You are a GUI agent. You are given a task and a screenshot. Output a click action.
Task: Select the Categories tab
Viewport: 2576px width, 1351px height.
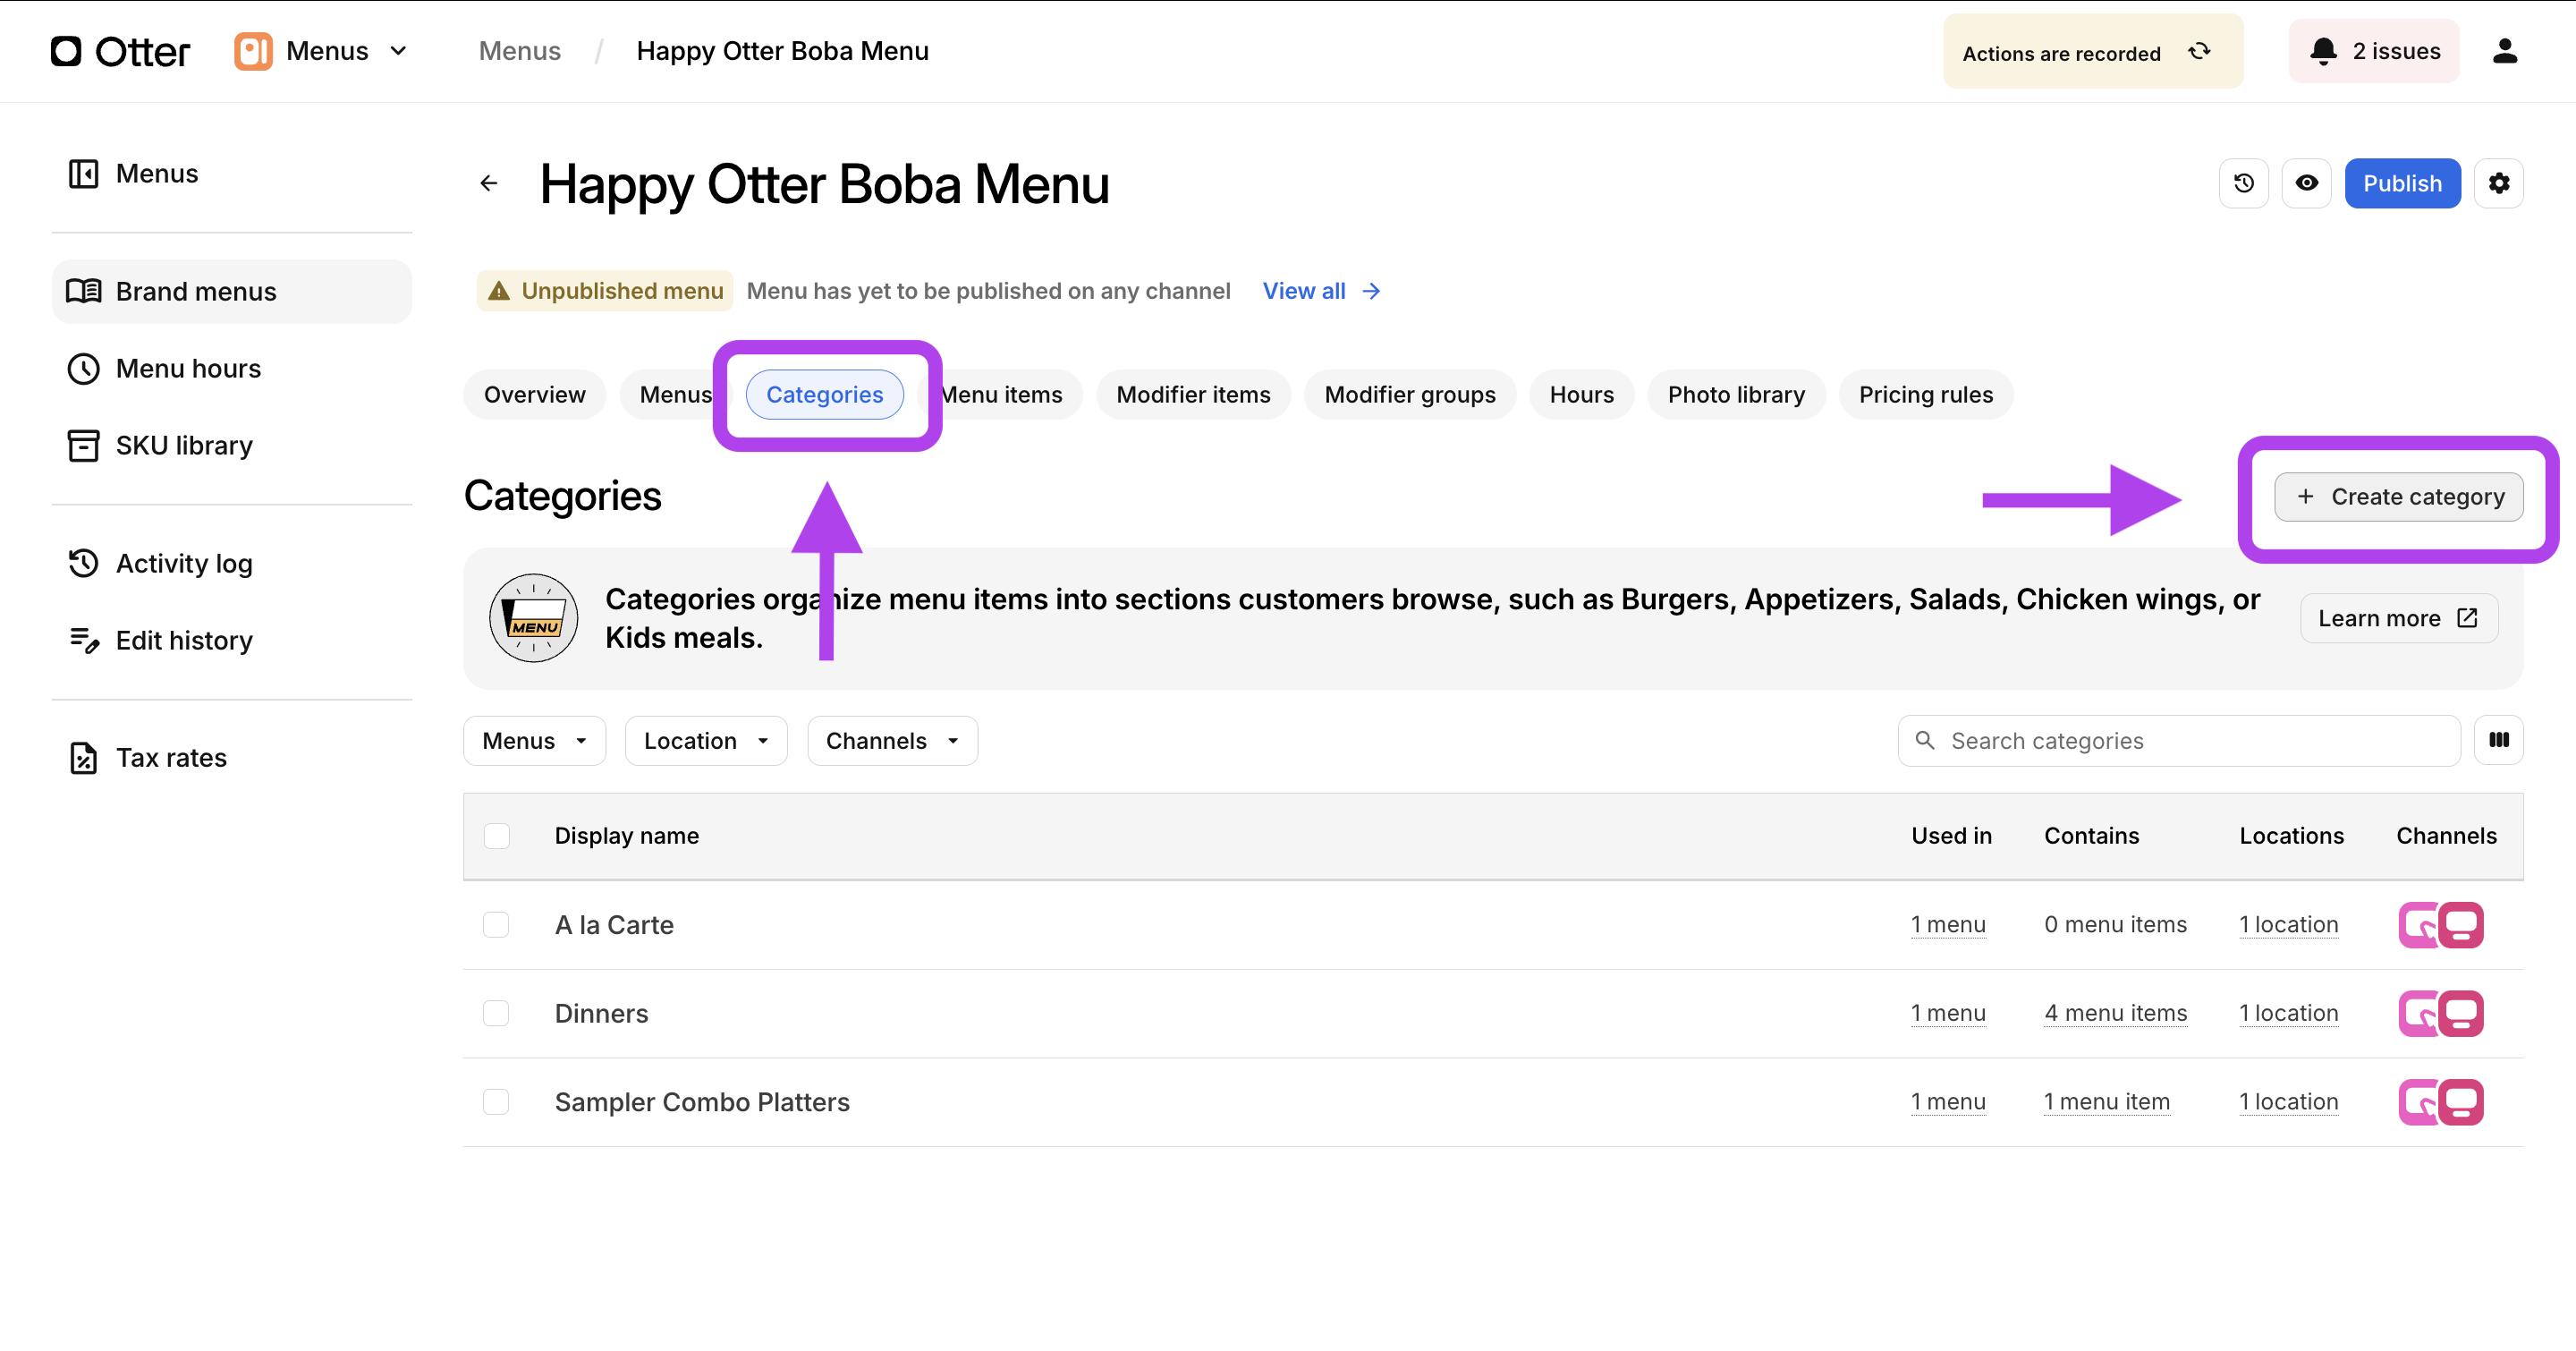[825, 395]
